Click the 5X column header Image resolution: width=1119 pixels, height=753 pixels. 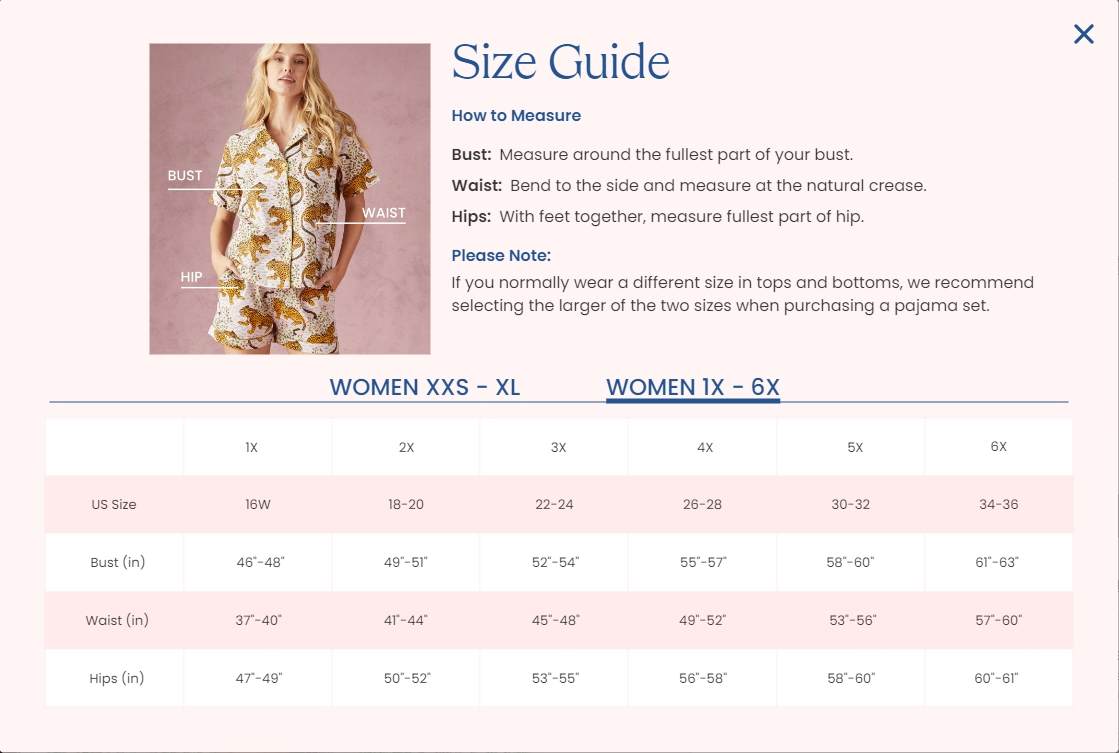click(855, 448)
